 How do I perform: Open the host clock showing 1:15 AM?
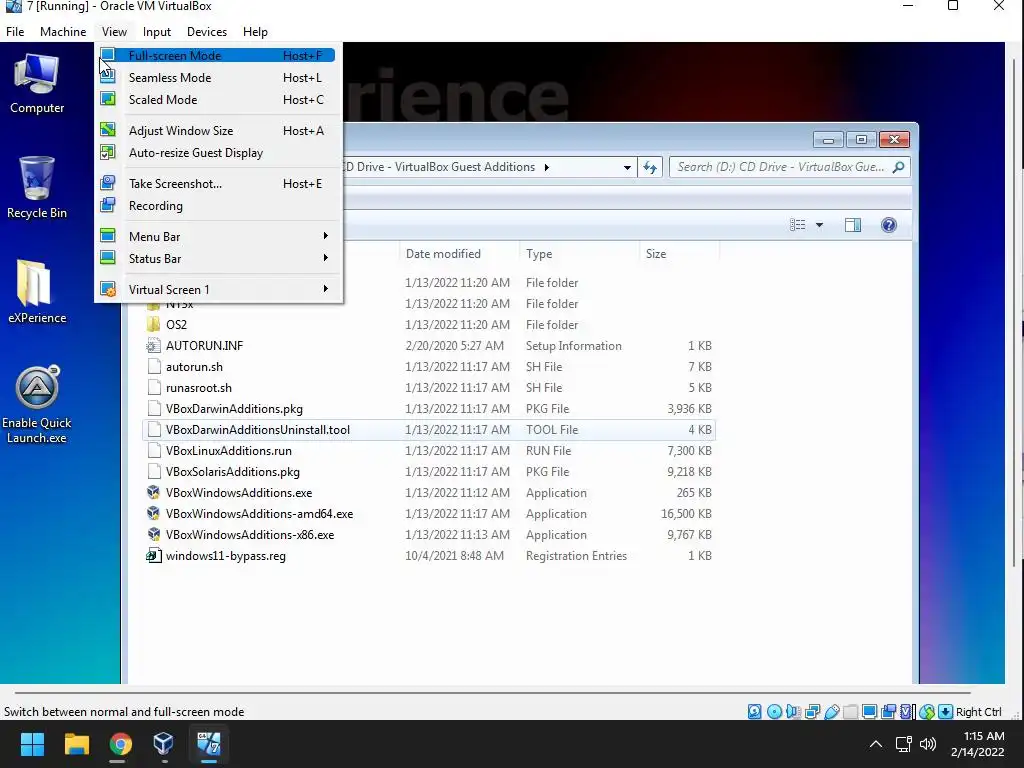click(x=978, y=744)
